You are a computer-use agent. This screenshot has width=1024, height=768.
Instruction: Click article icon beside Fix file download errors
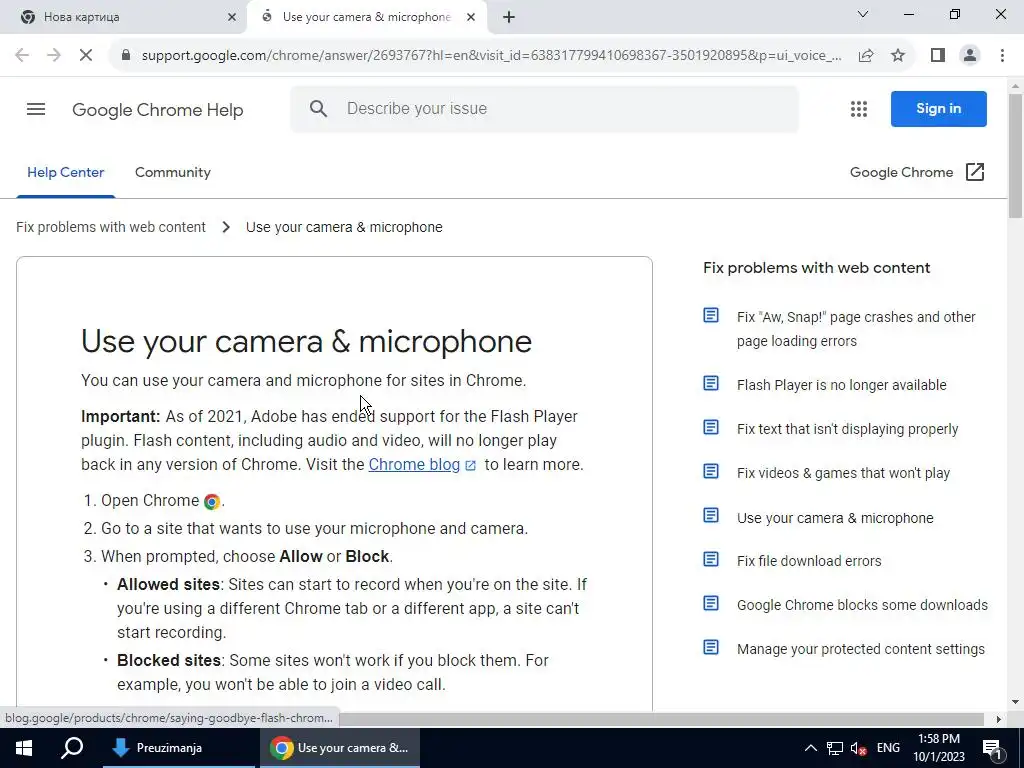711,560
